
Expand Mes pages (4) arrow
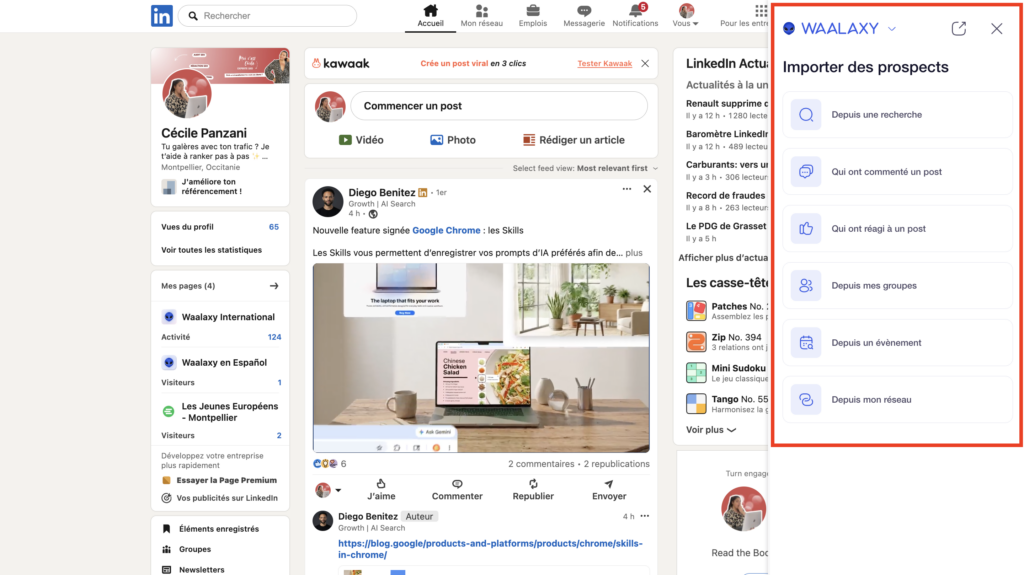pyautogui.click(x=274, y=286)
